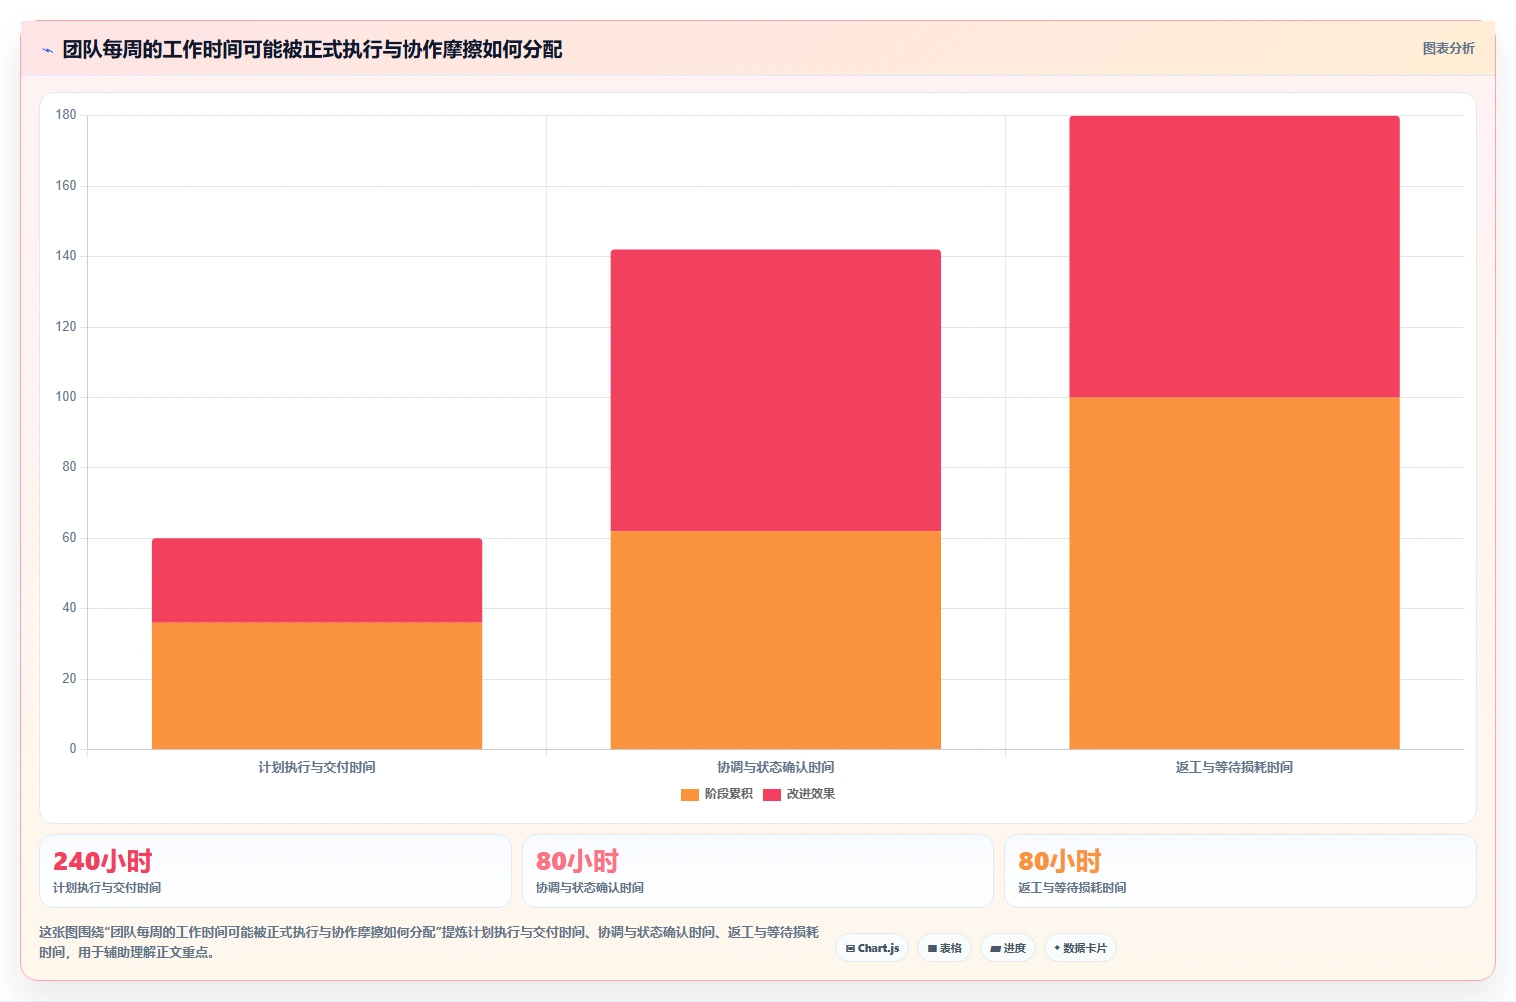Click the 240小时 data card value
1516x1002 pixels.
pyautogui.click(x=102, y=861)
